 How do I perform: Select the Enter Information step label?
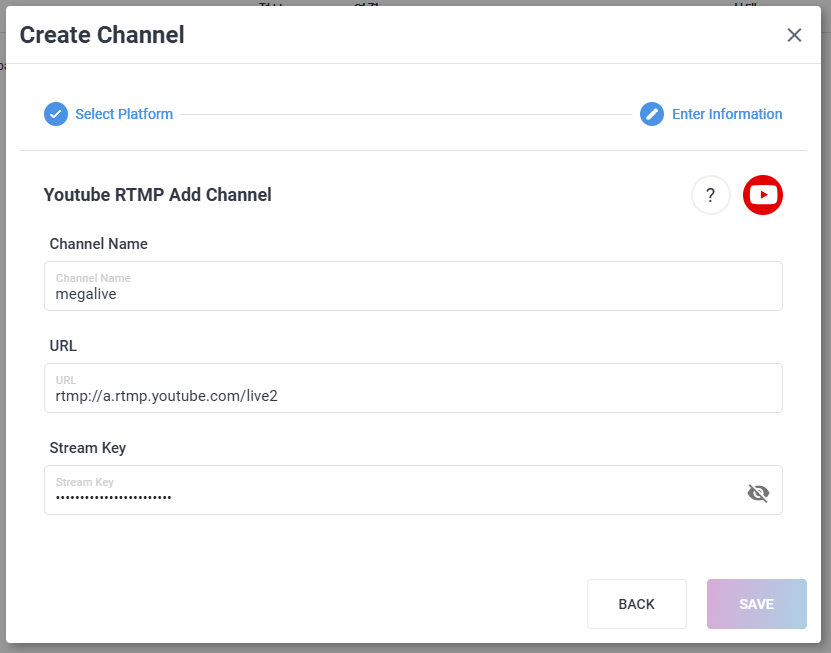pos(727,114)
